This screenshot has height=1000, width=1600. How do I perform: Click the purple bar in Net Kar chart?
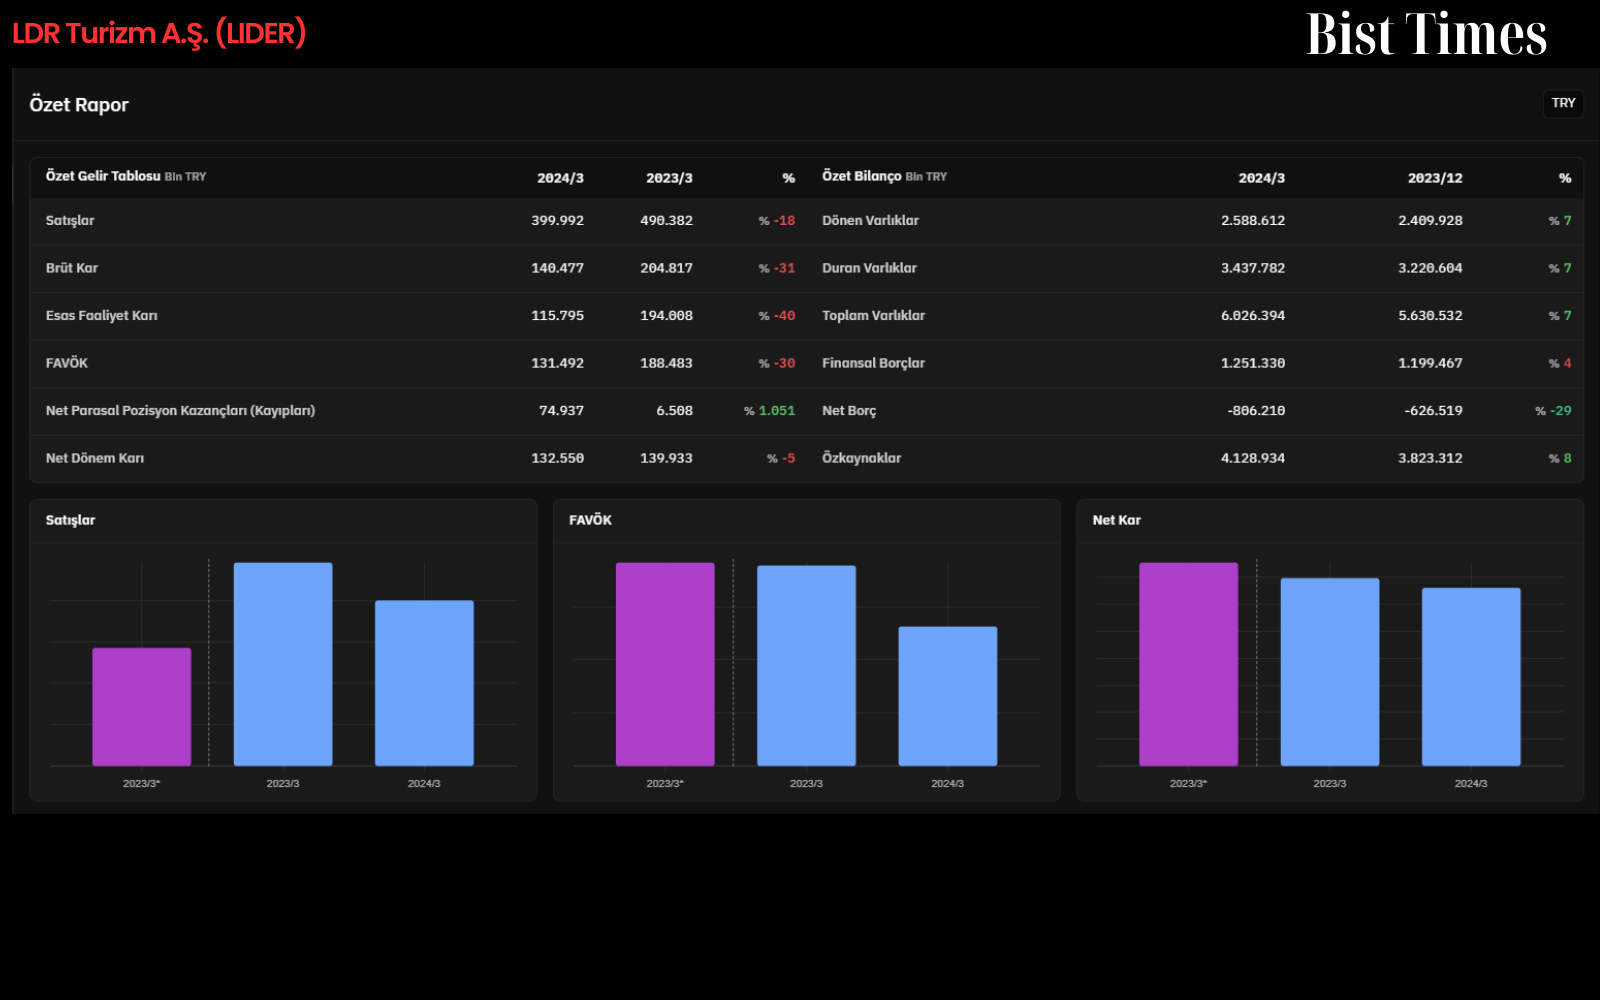[x=1188, y=664]
